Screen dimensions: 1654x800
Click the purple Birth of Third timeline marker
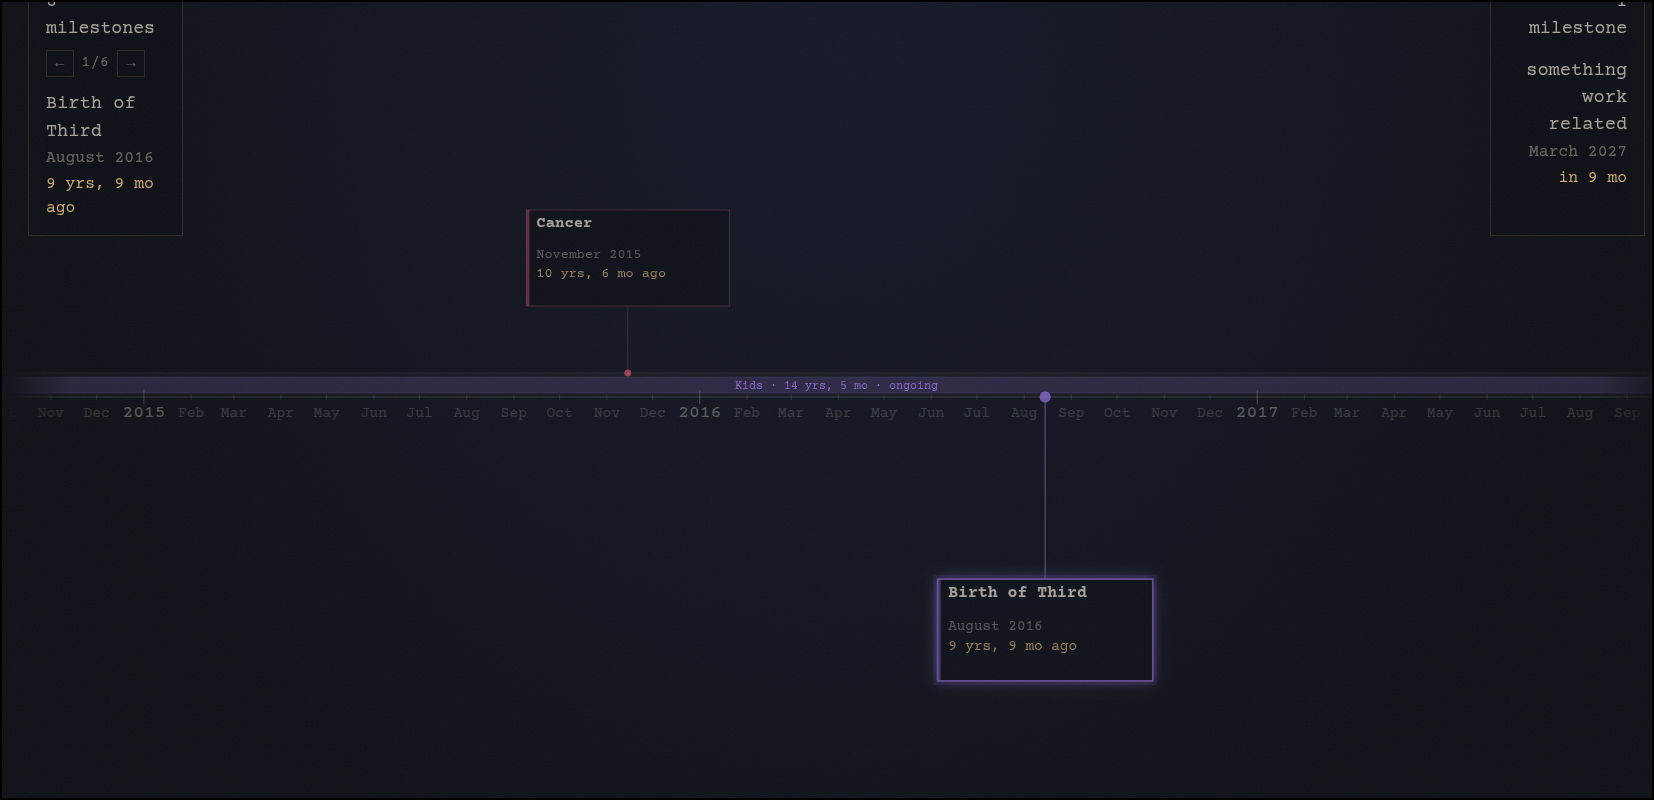tap(1045, 397)
